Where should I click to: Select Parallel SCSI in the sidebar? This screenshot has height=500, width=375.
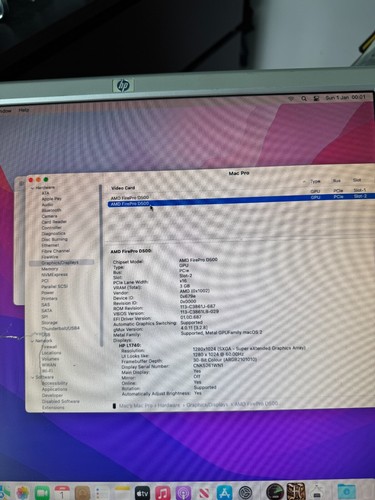[54, 286]
